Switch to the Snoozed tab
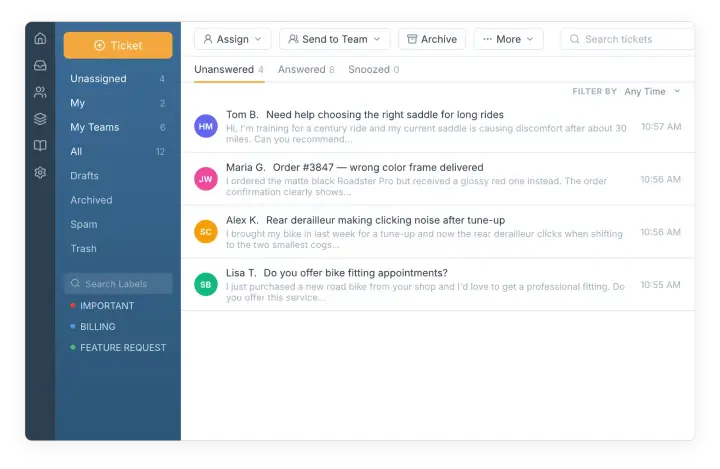The height and width of the screenshot is (469, 720). point(373,69)
